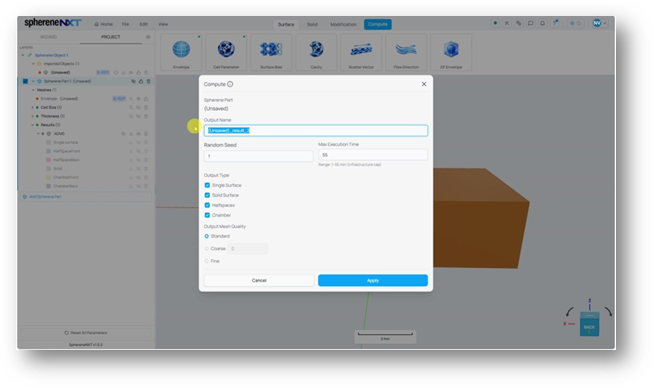Open the Envelope tool
This screenshot has height=388, width=654.
click(x=181, y=52)
